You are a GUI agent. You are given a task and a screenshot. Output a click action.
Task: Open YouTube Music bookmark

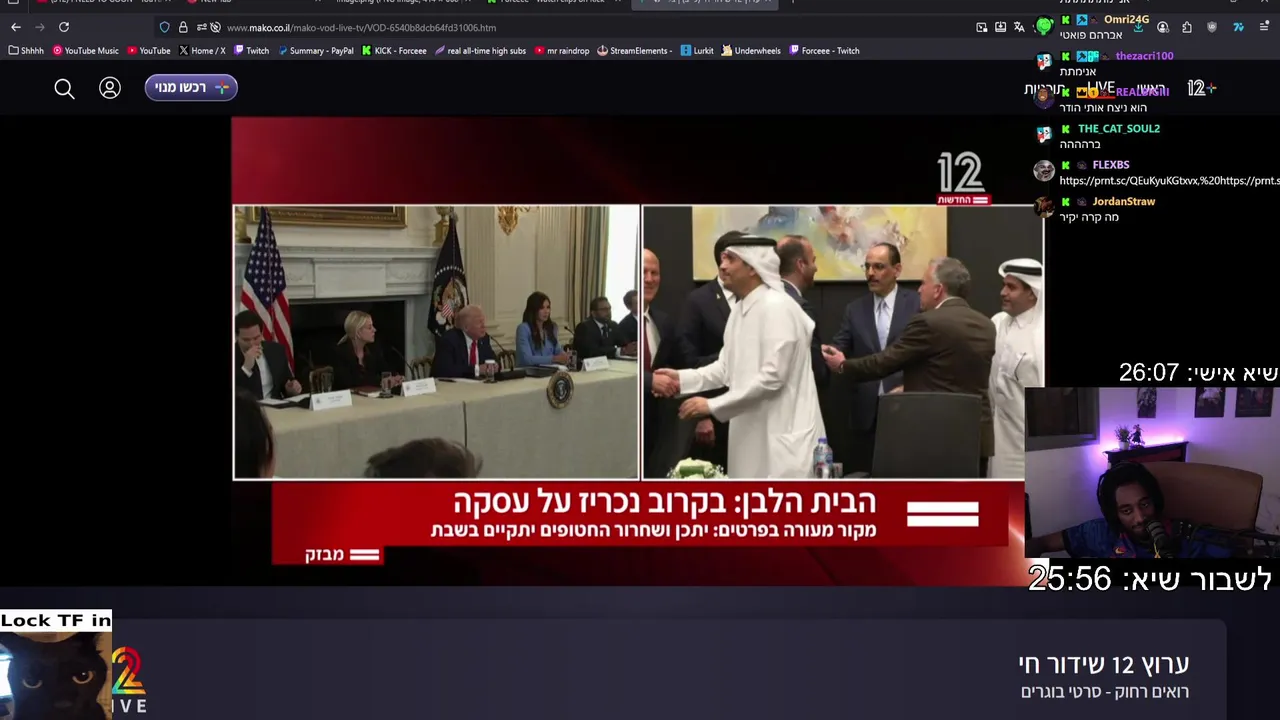[85, 50]
